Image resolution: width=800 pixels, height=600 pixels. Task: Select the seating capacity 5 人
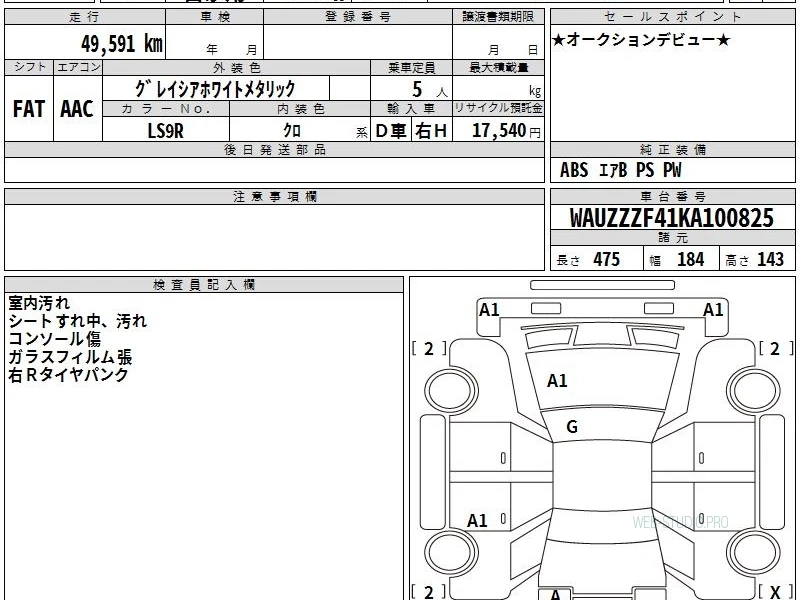(x=429, y=90)
